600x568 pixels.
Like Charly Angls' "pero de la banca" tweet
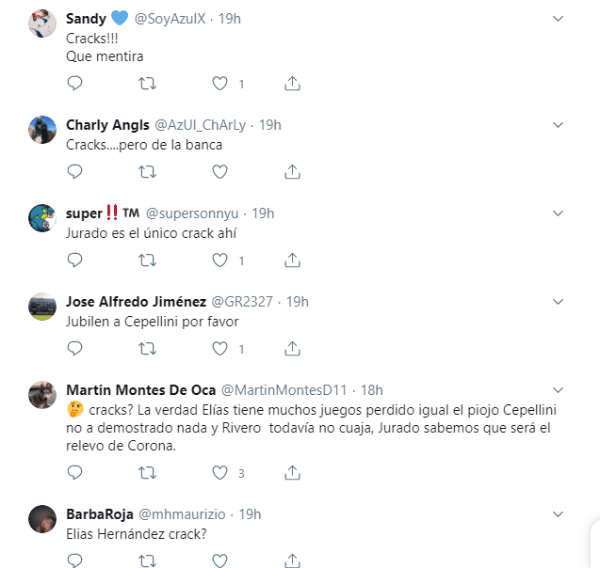(x=220, y=172)
